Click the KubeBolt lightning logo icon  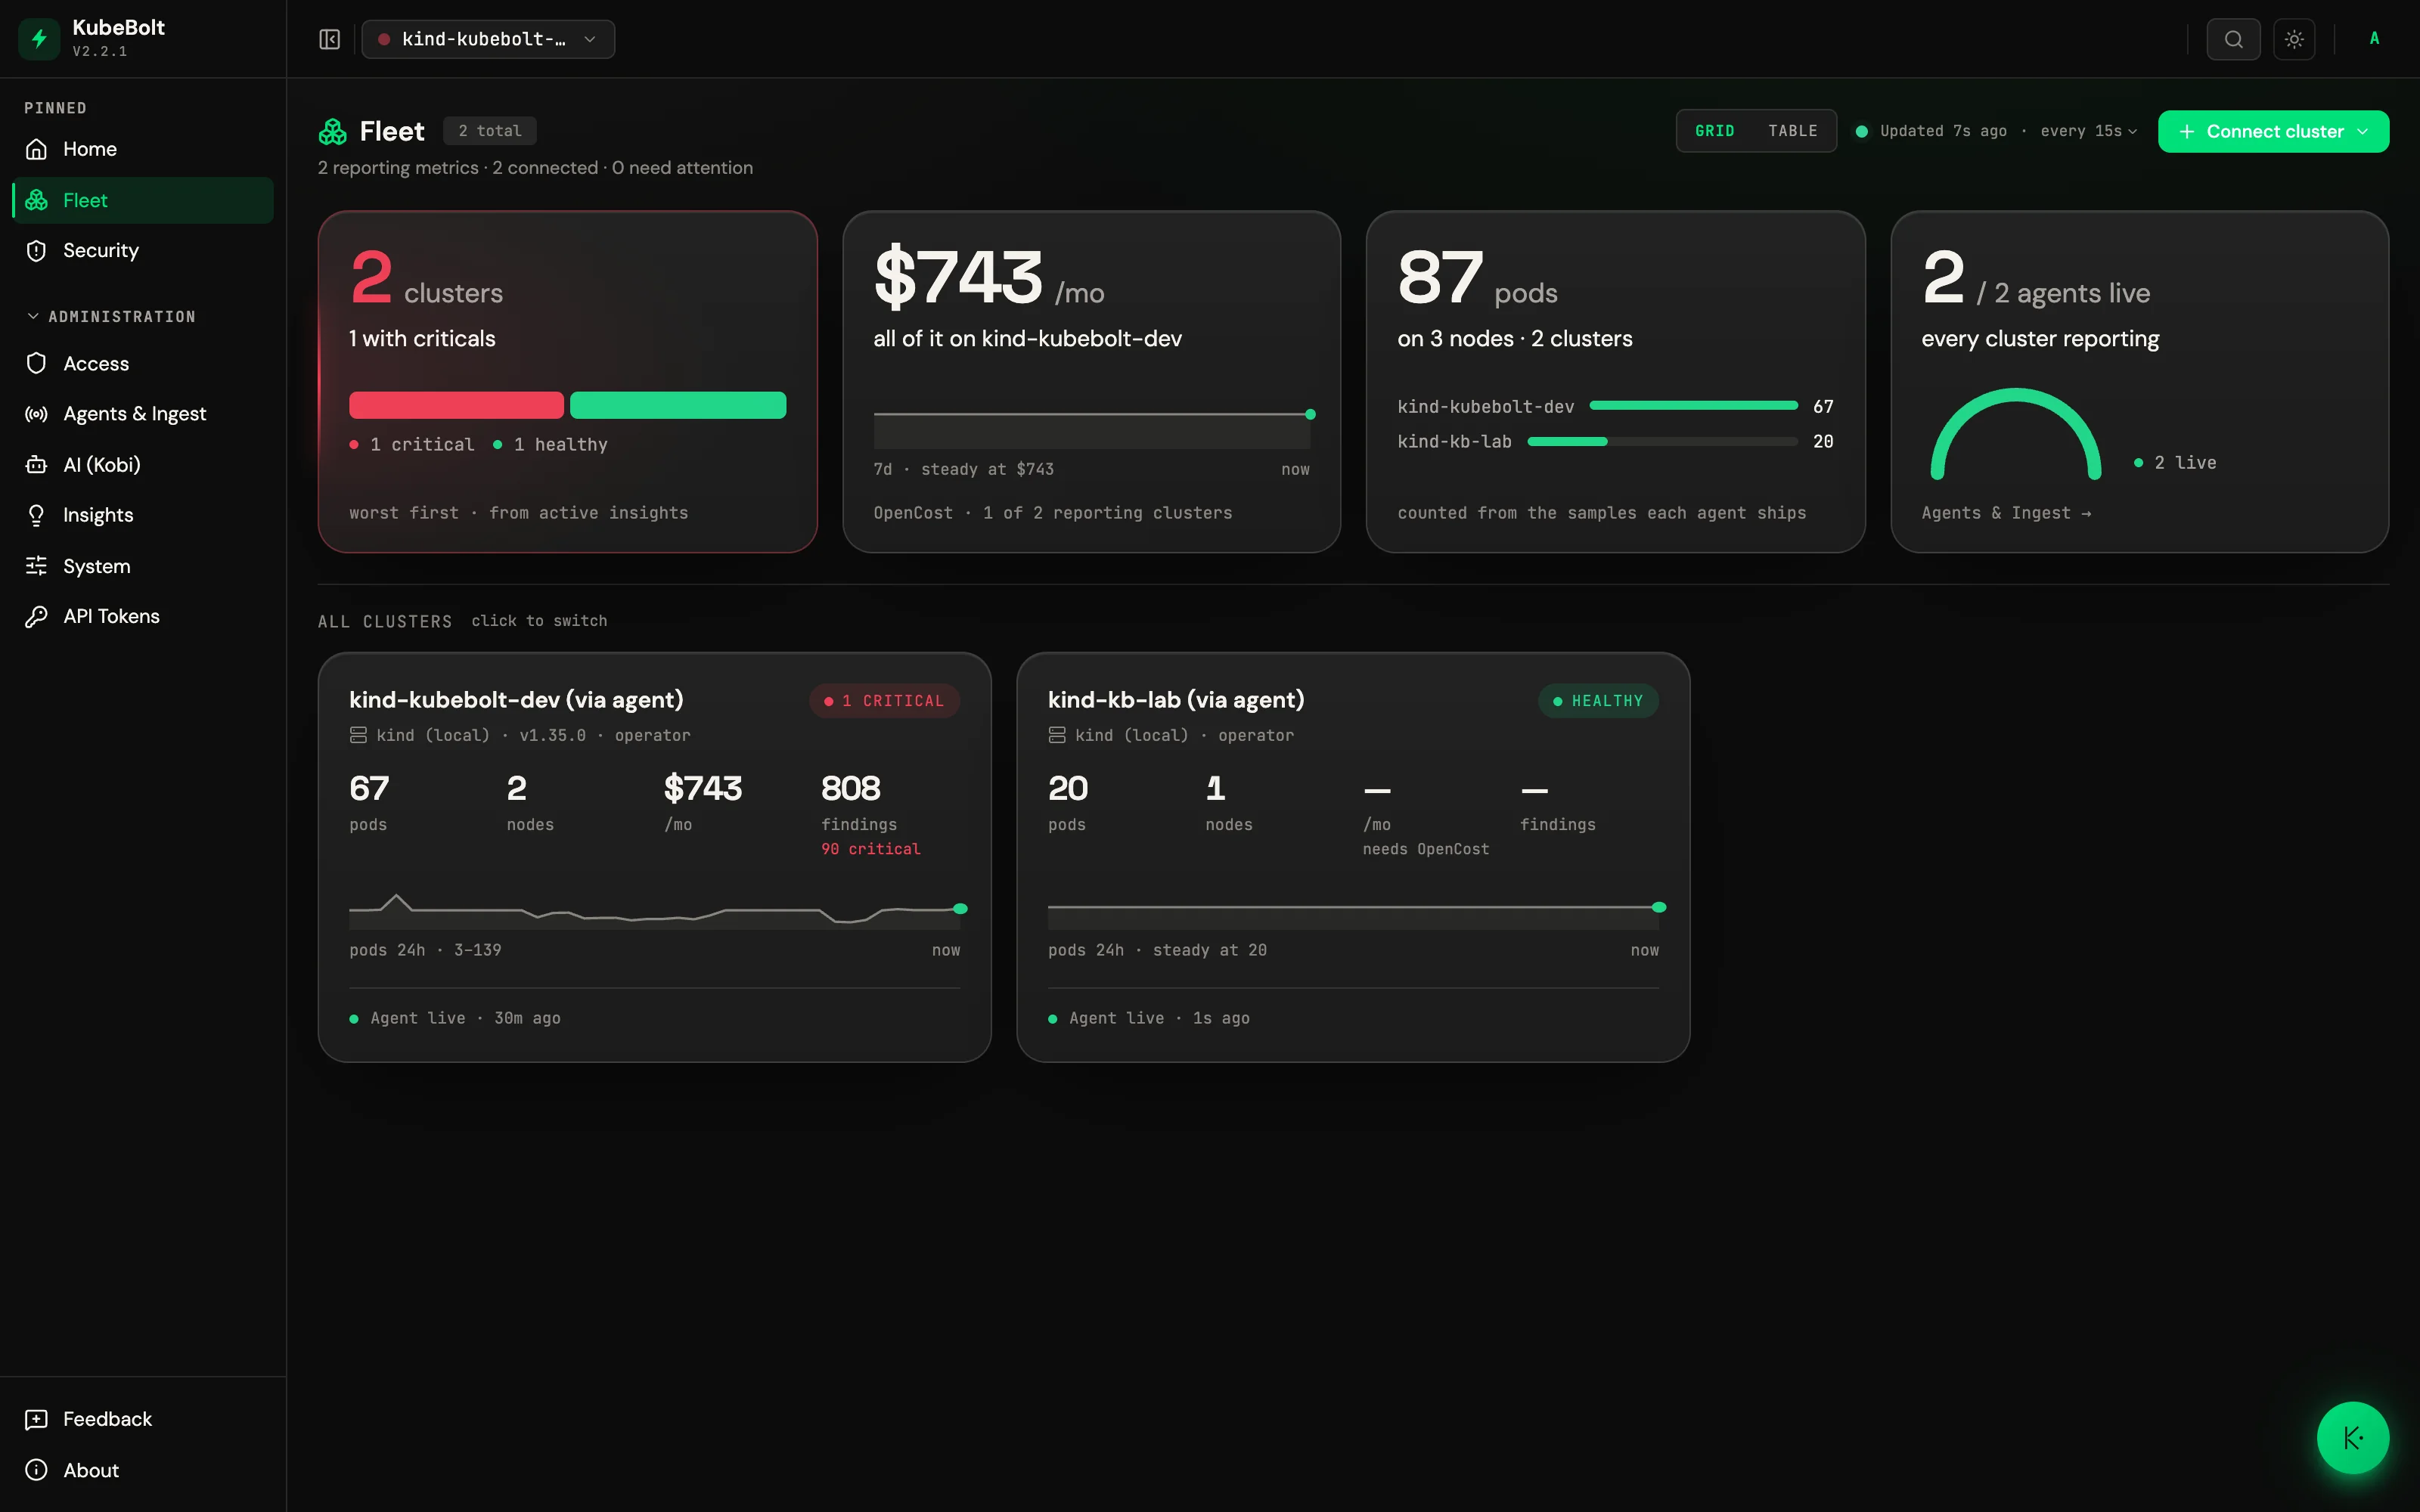[x=39, y=39]
